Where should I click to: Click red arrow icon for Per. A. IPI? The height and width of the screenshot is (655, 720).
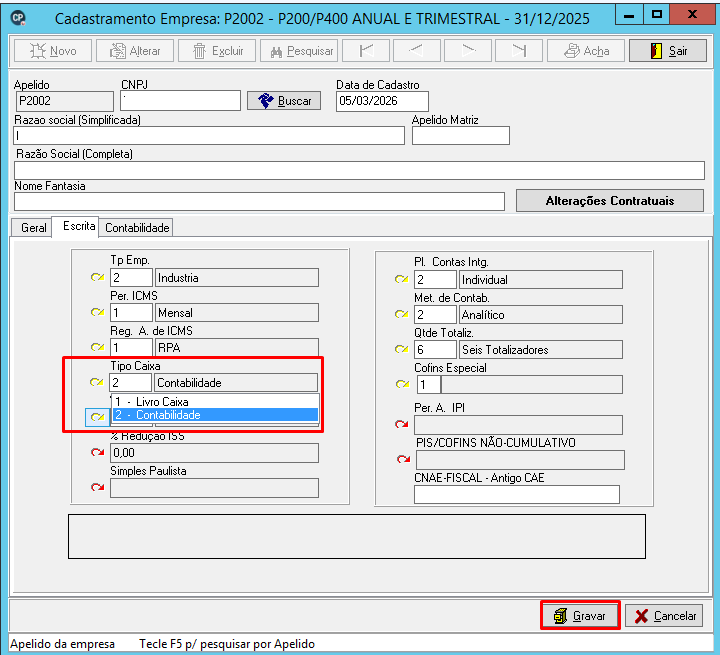(x=402, y=424)
